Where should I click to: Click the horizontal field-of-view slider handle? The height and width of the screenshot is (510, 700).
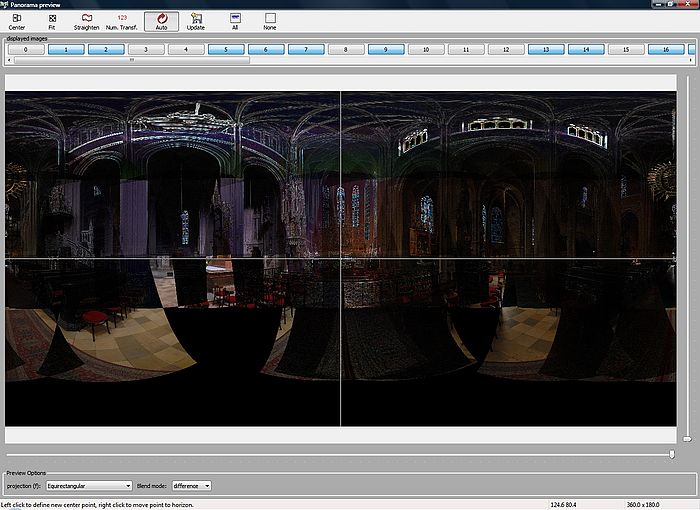672,453
